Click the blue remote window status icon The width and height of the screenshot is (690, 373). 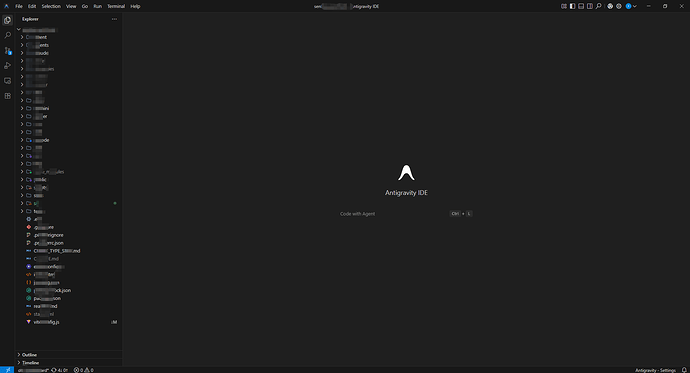point(7,370)
